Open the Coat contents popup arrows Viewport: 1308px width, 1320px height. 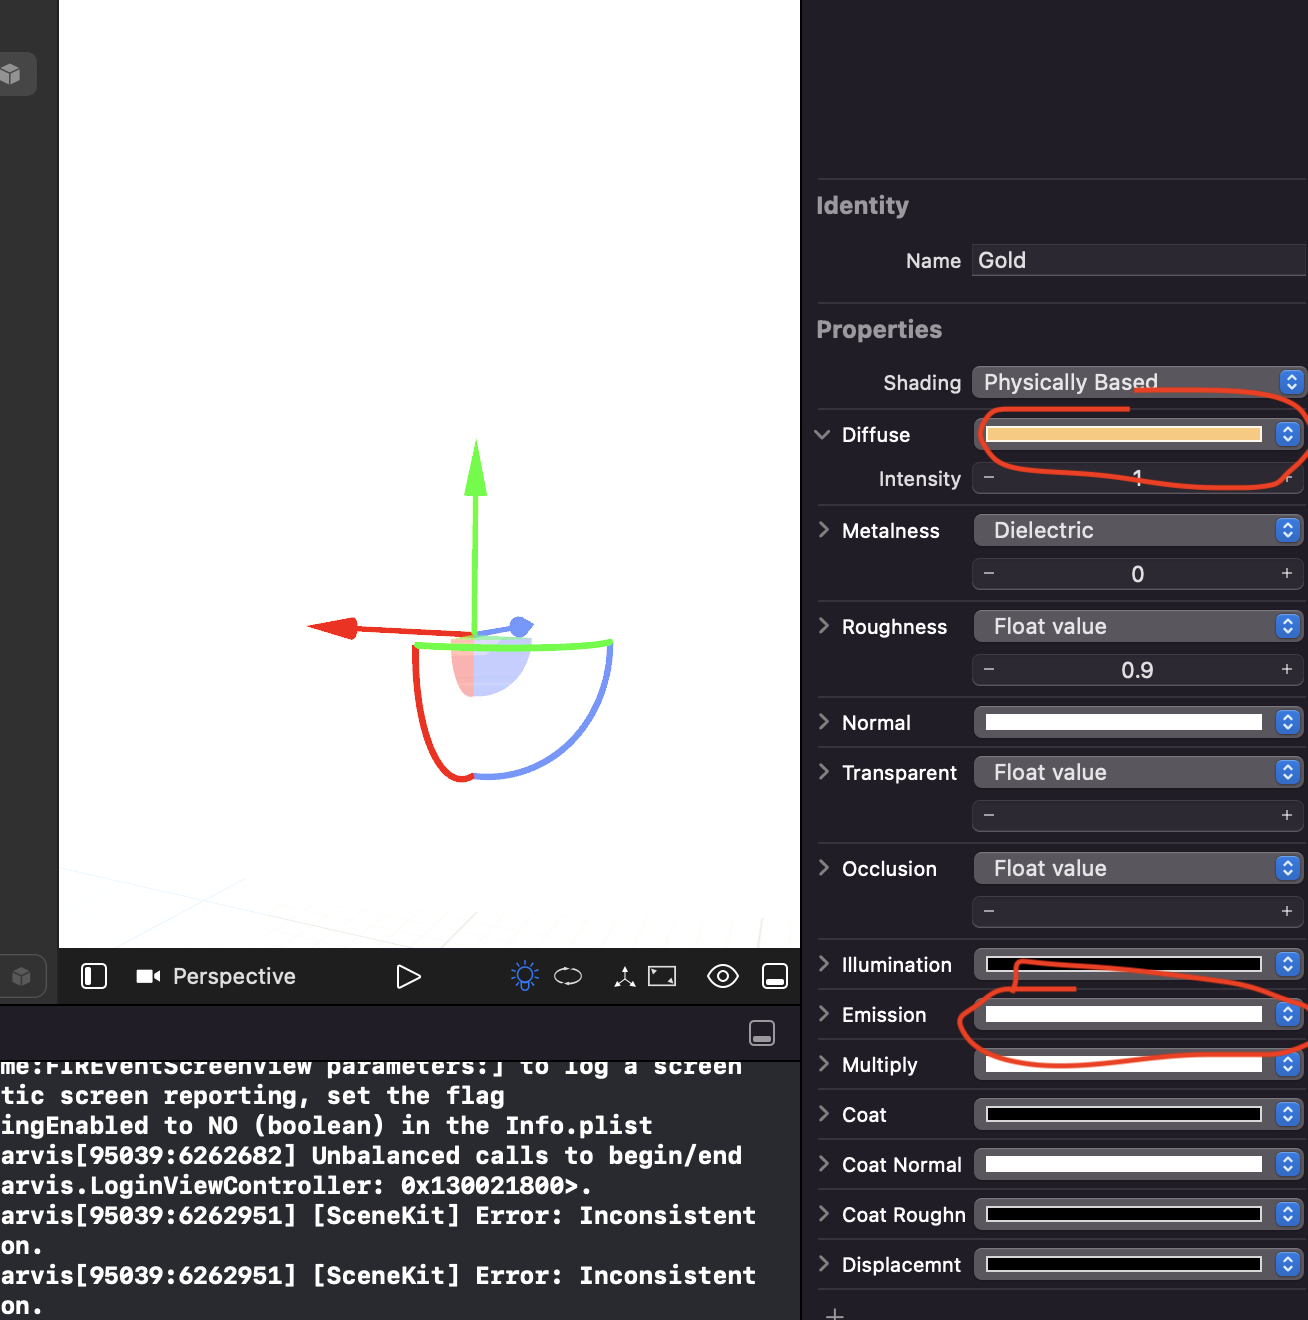(x=1288, y=1114)
